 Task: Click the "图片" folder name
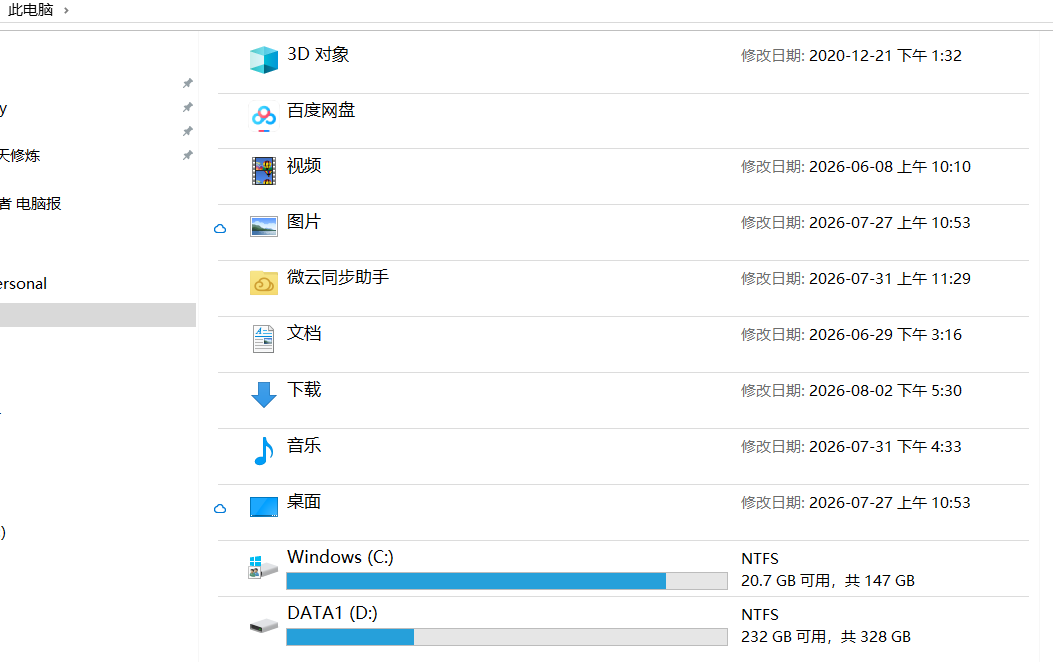tap(304, 222)
